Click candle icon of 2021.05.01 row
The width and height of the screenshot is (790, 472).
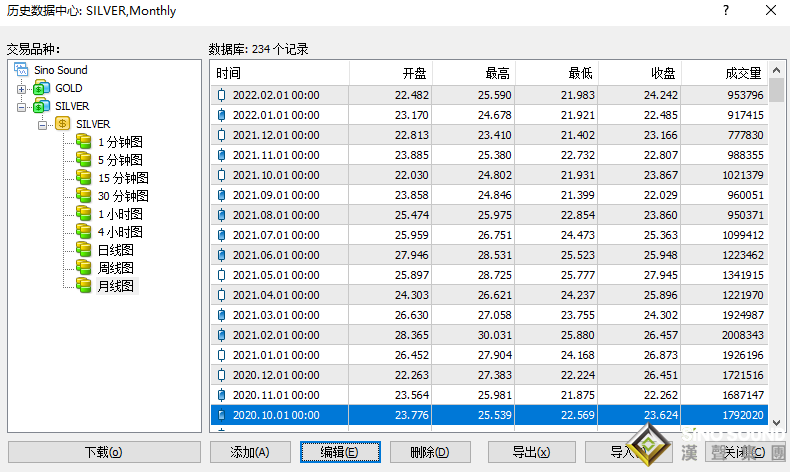pyautogui.click(x=221, y=275)
